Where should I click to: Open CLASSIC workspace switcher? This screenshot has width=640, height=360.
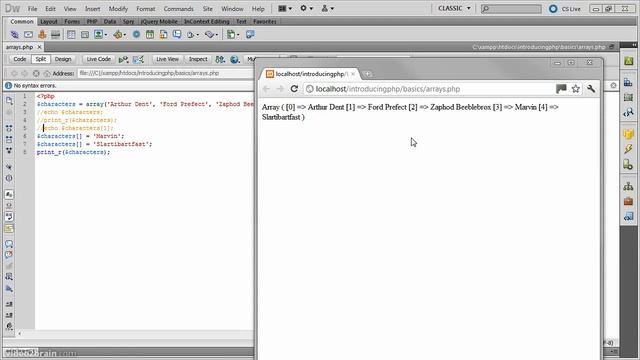pos(454,8)
